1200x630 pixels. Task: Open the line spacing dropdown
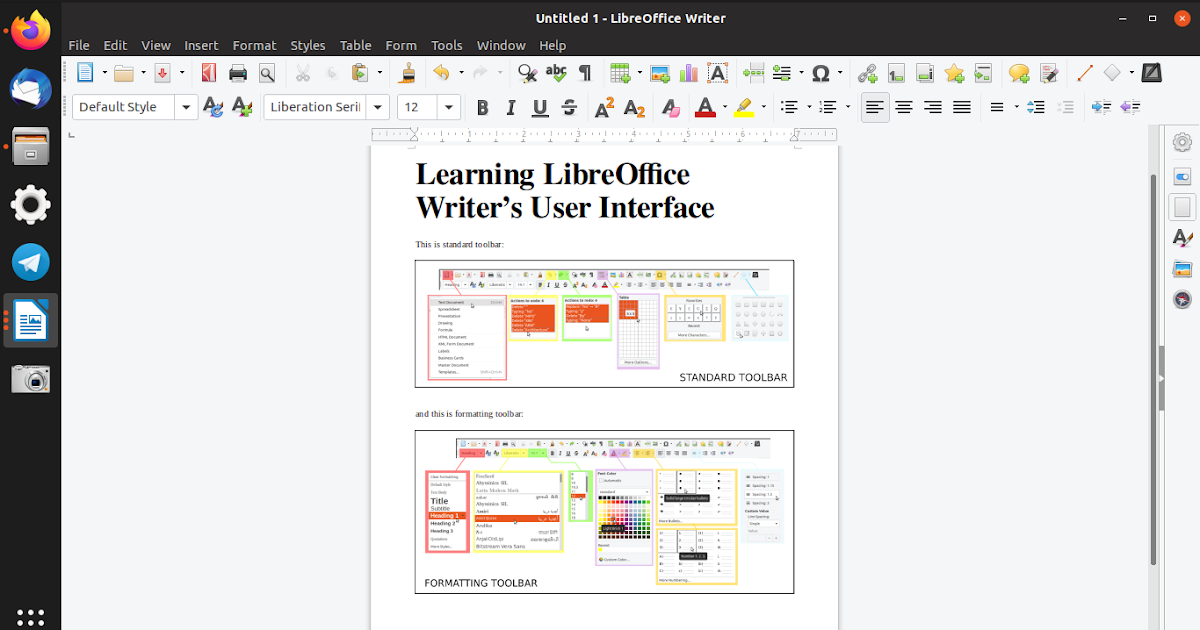pos(1016,107)
